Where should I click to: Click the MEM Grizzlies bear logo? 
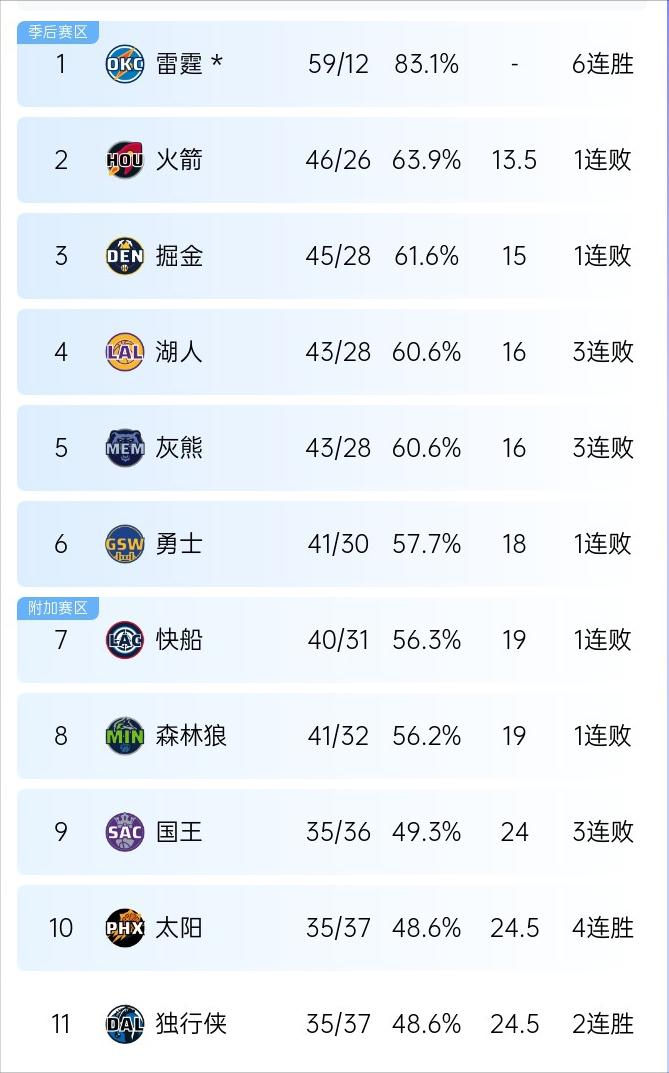(x=125, y=448)
